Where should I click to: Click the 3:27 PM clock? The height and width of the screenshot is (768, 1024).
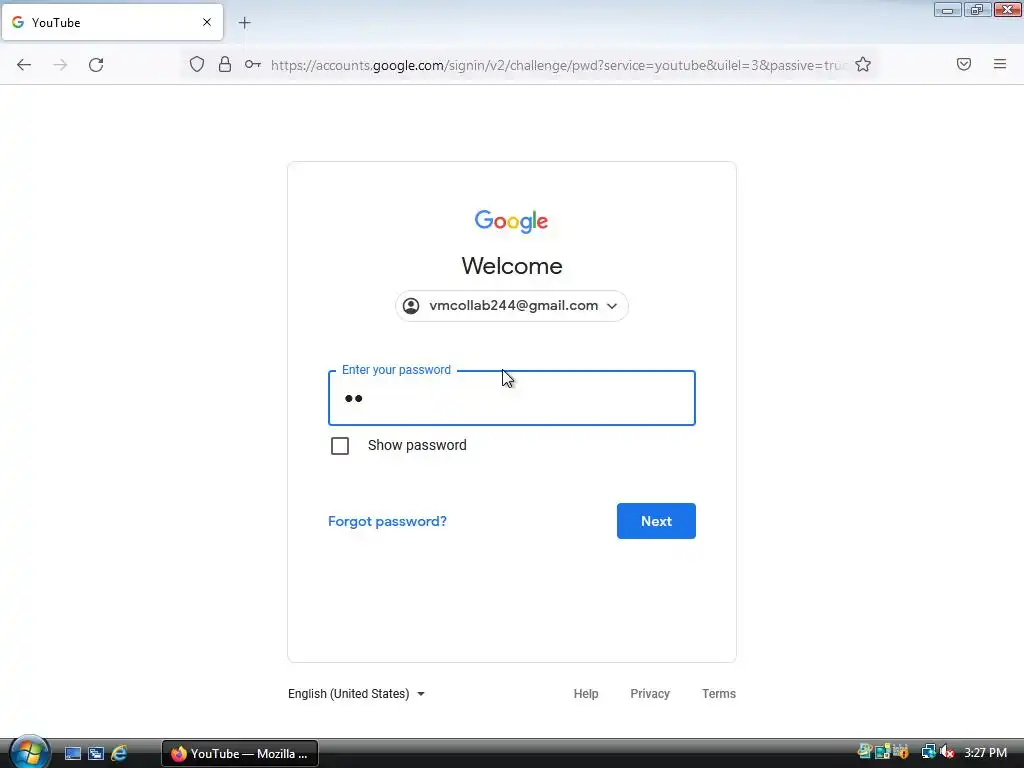[985, 752]
